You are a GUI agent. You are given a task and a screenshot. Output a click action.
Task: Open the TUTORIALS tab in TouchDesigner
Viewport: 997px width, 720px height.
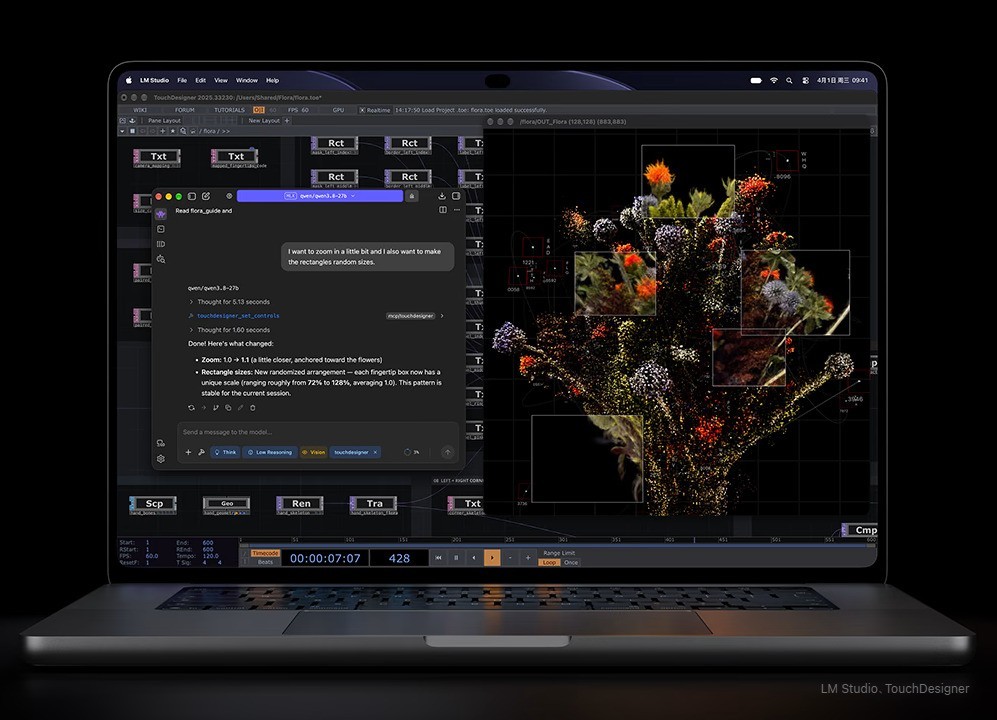pyautogui.click(x=230, y=110)
